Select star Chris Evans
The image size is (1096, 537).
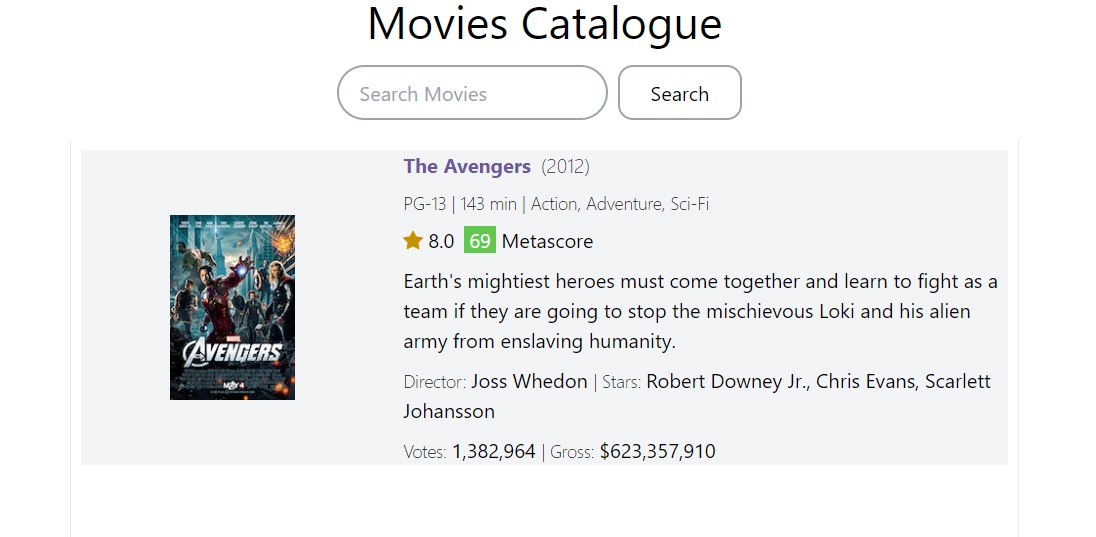pos(866,381)
